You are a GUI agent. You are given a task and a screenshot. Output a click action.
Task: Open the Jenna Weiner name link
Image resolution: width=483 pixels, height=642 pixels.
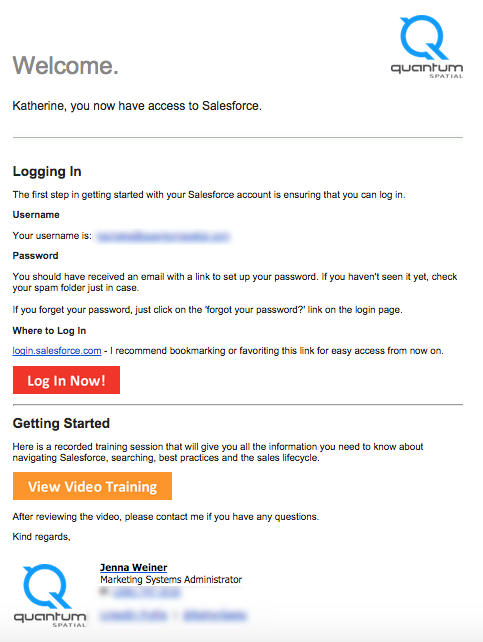[x=133, y=567]
